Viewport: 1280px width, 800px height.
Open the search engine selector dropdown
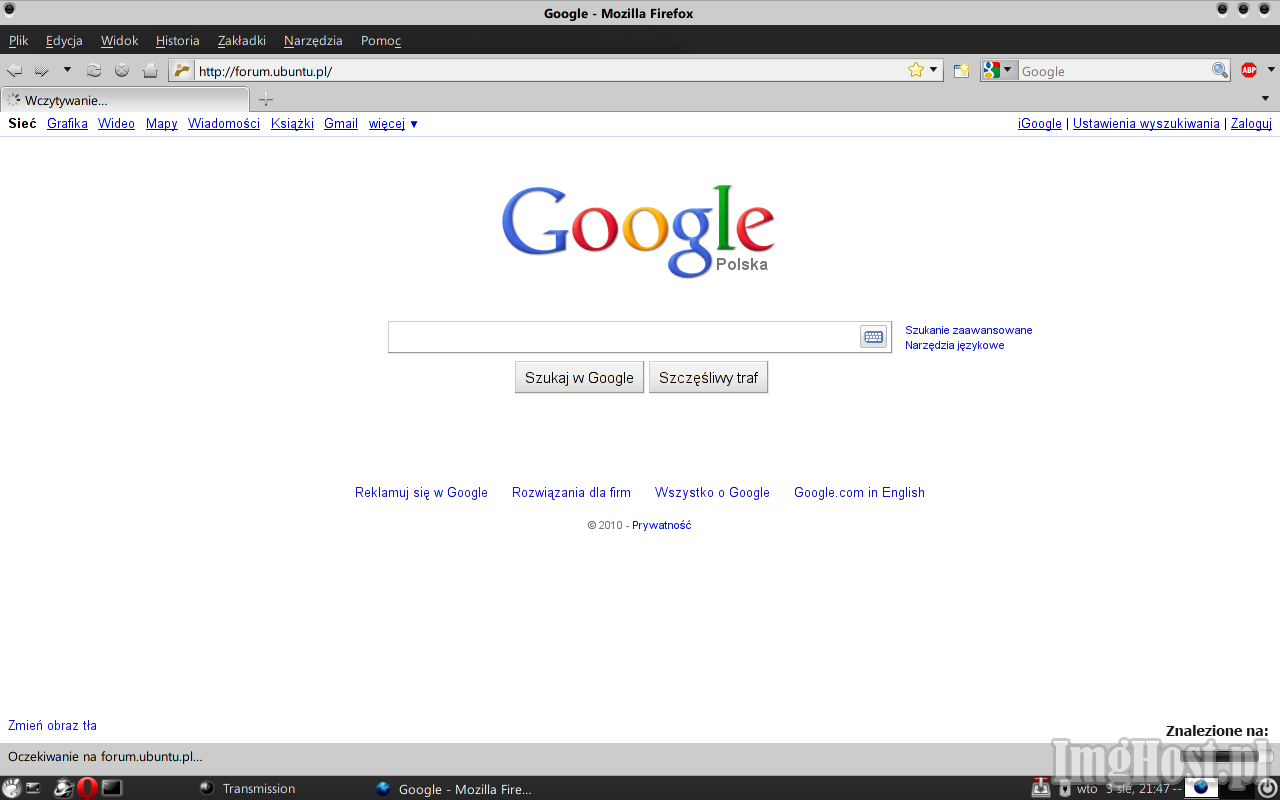[998, 70]
